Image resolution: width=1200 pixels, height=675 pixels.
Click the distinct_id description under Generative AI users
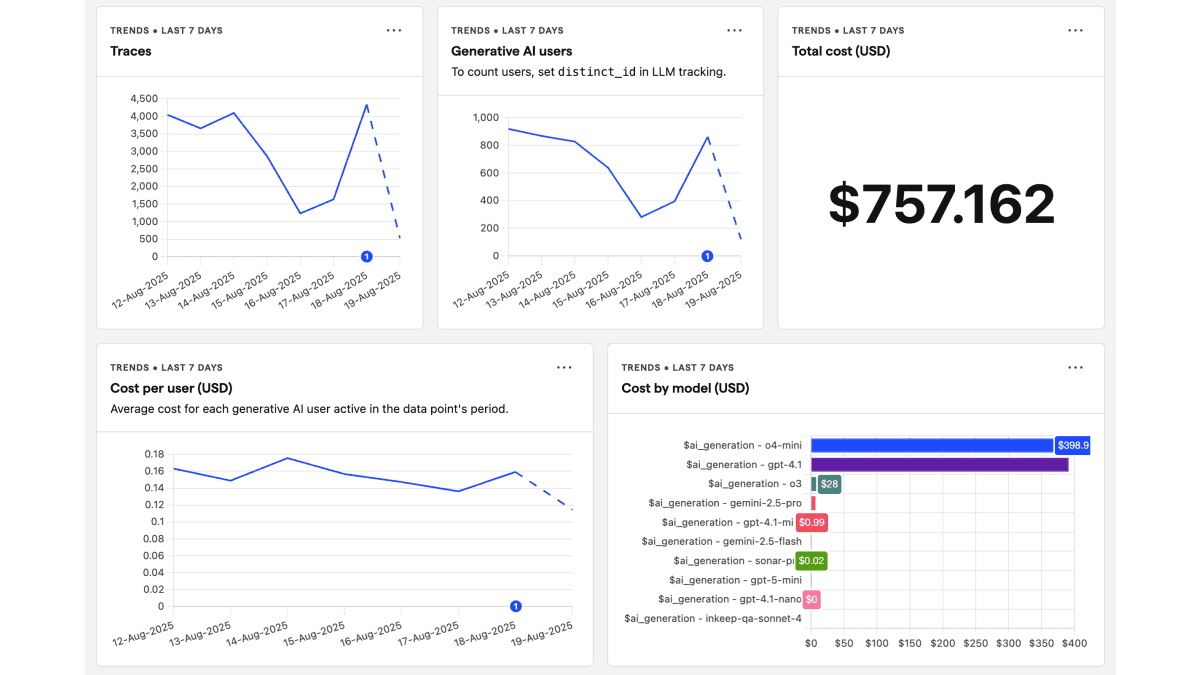(588, 72)
